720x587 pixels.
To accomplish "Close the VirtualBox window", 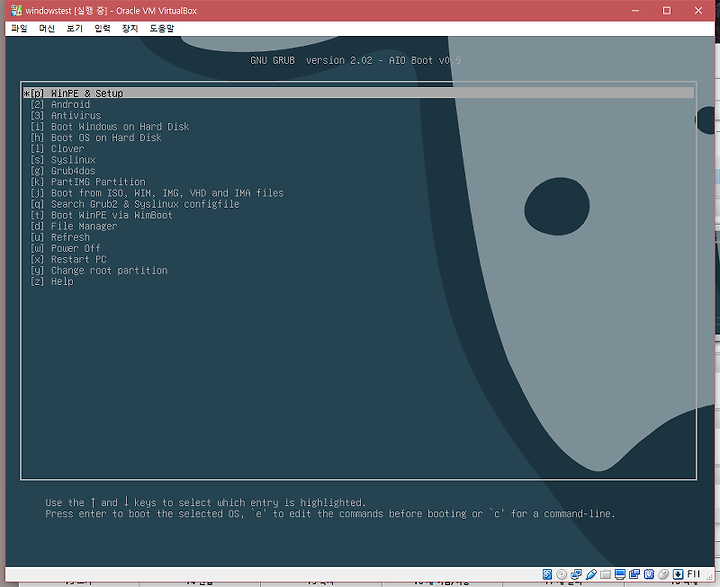I will pyautogui.click(x=698, y=10).
